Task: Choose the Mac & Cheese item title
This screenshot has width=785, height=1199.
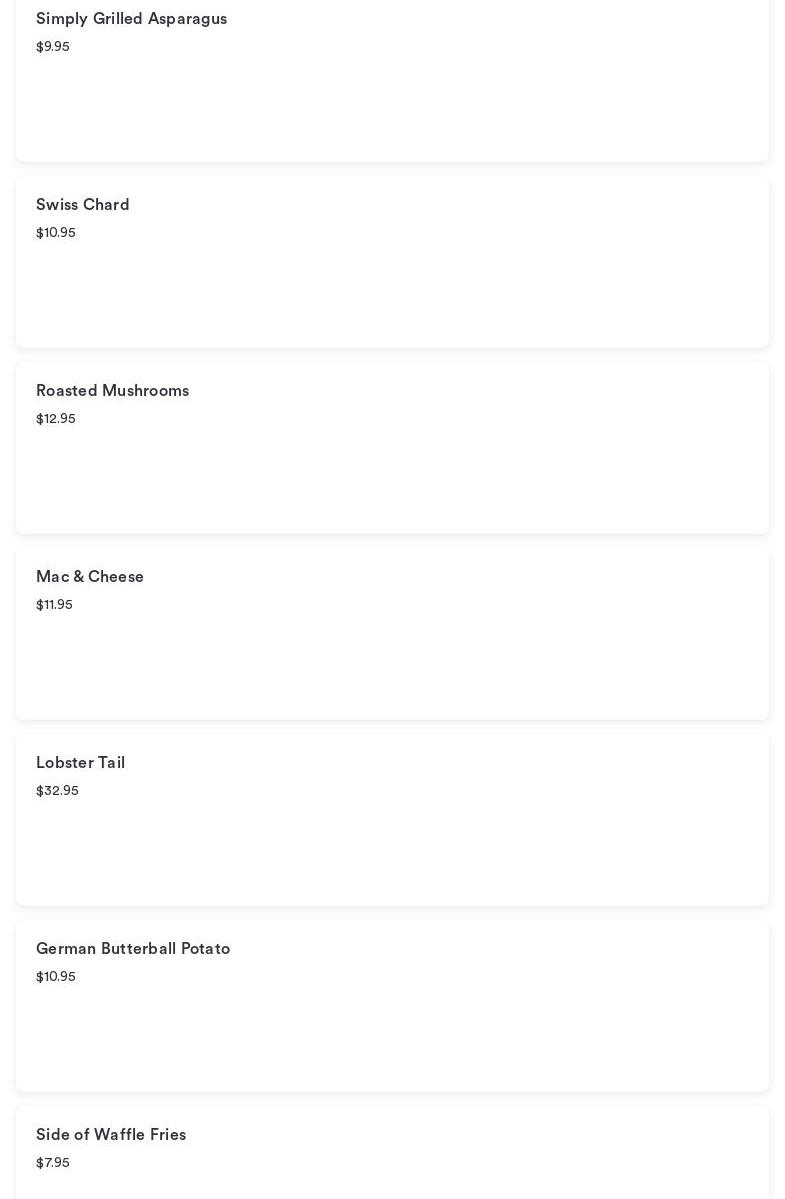Action: pos(90,577)
